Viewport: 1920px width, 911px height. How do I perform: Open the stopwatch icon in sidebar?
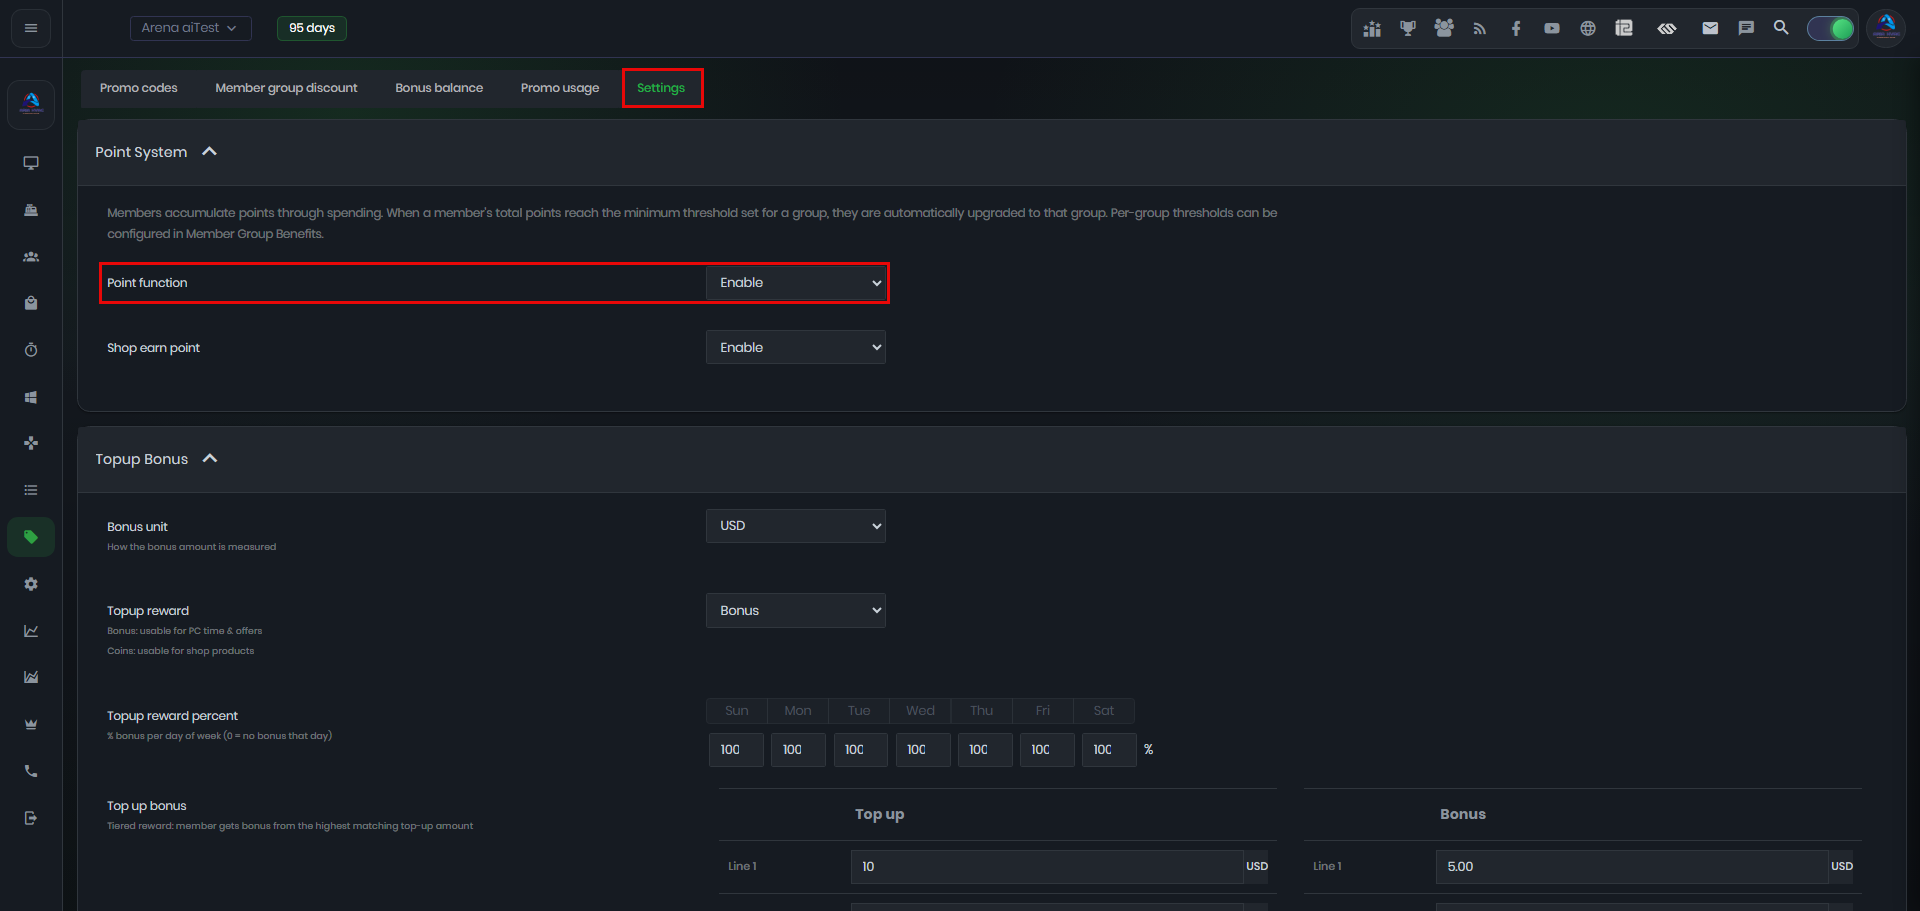(x=31, y=350)
